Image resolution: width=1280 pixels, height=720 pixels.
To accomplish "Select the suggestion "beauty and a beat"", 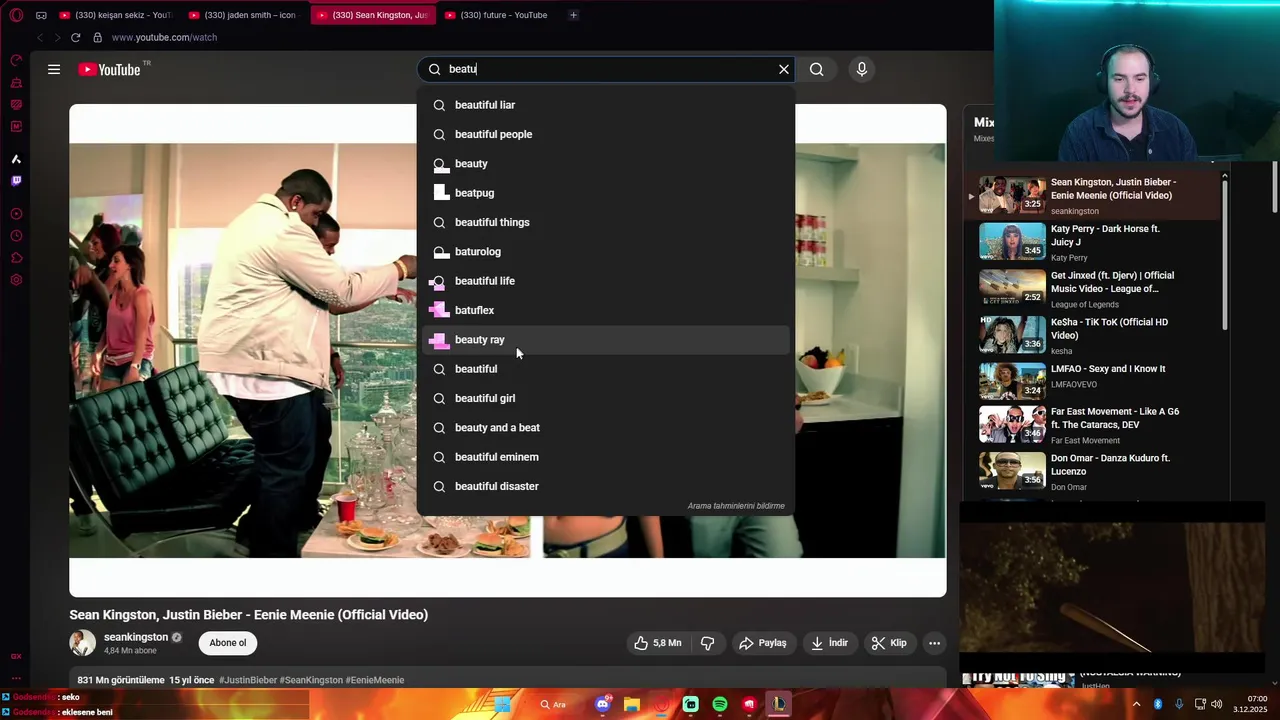I will click(x=605, y=428).
